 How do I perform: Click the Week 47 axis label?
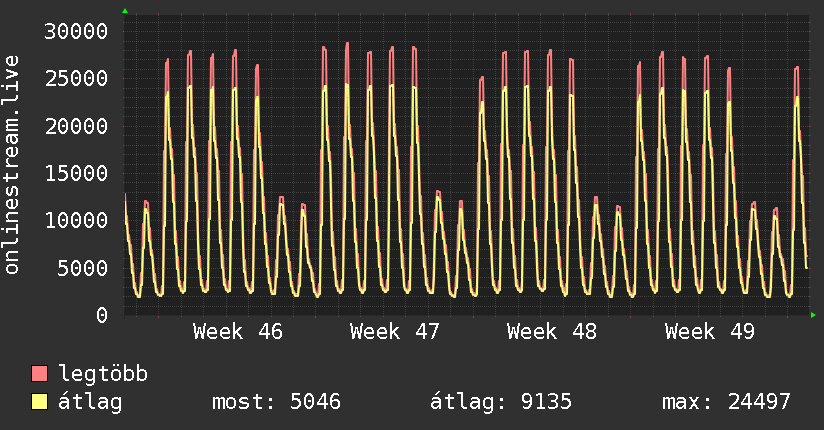pos(395,332)
